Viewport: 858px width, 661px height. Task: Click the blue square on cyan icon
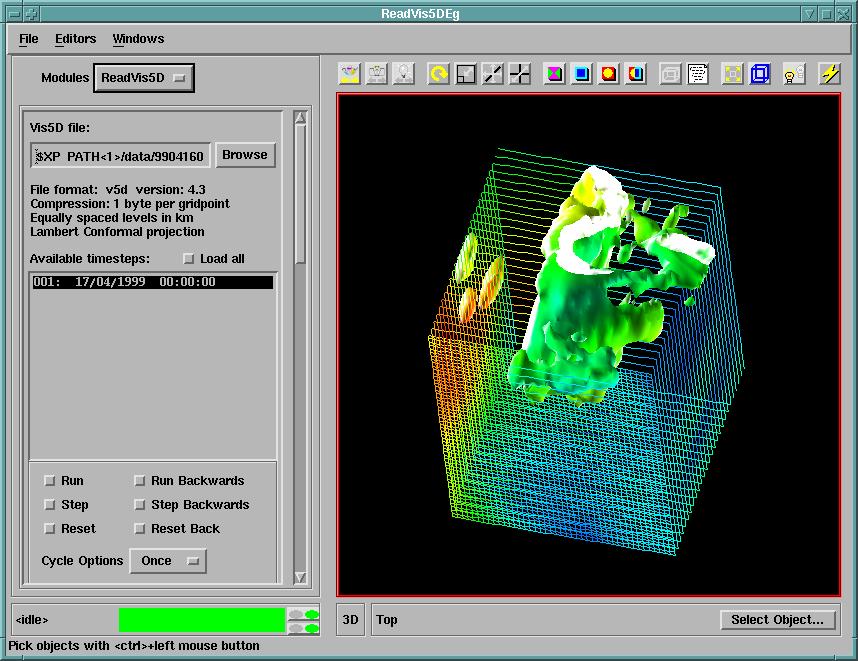[582, 74]
